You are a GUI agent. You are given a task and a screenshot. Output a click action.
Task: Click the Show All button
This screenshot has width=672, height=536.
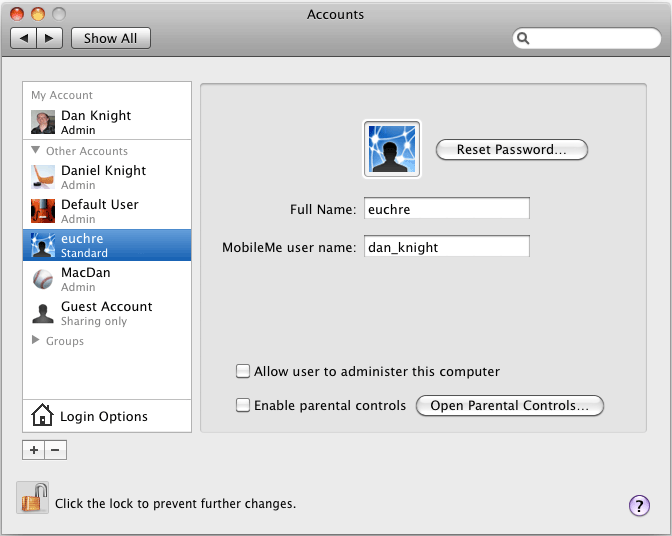coord(111,38)
